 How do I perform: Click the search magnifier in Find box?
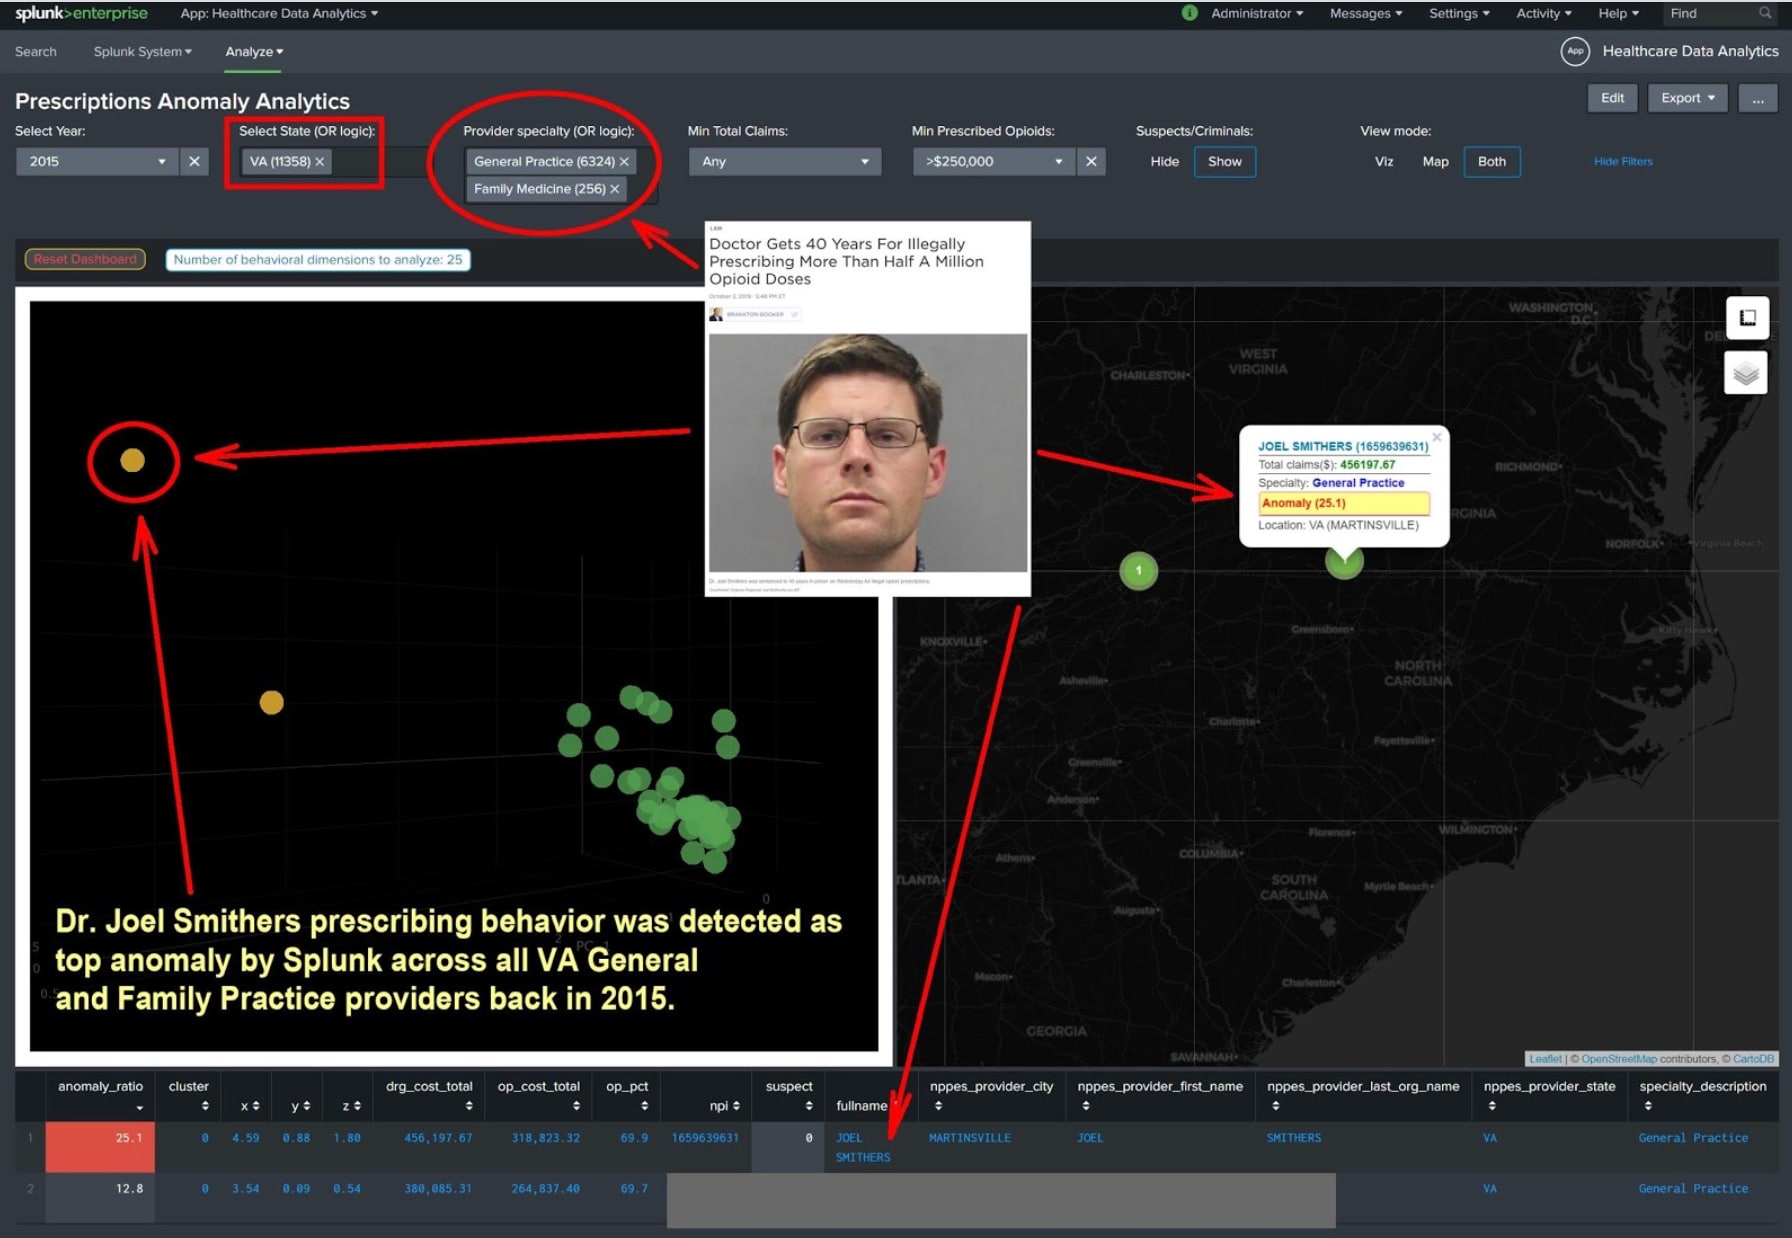point(1765,13)
